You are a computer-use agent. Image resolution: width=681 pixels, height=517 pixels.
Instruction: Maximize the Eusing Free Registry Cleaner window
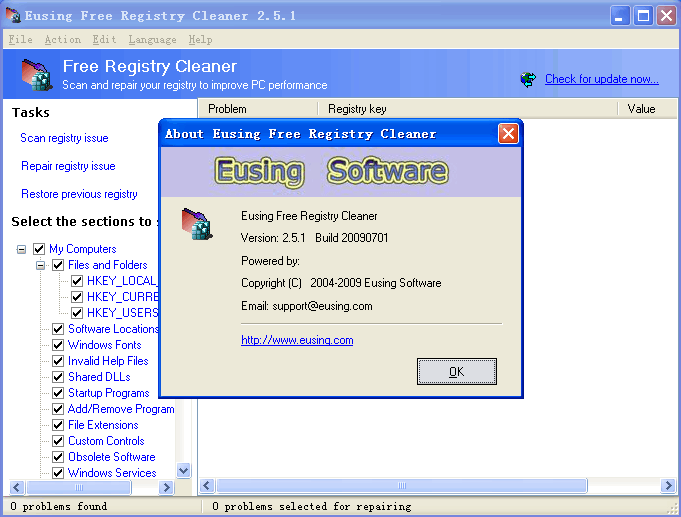643,16
